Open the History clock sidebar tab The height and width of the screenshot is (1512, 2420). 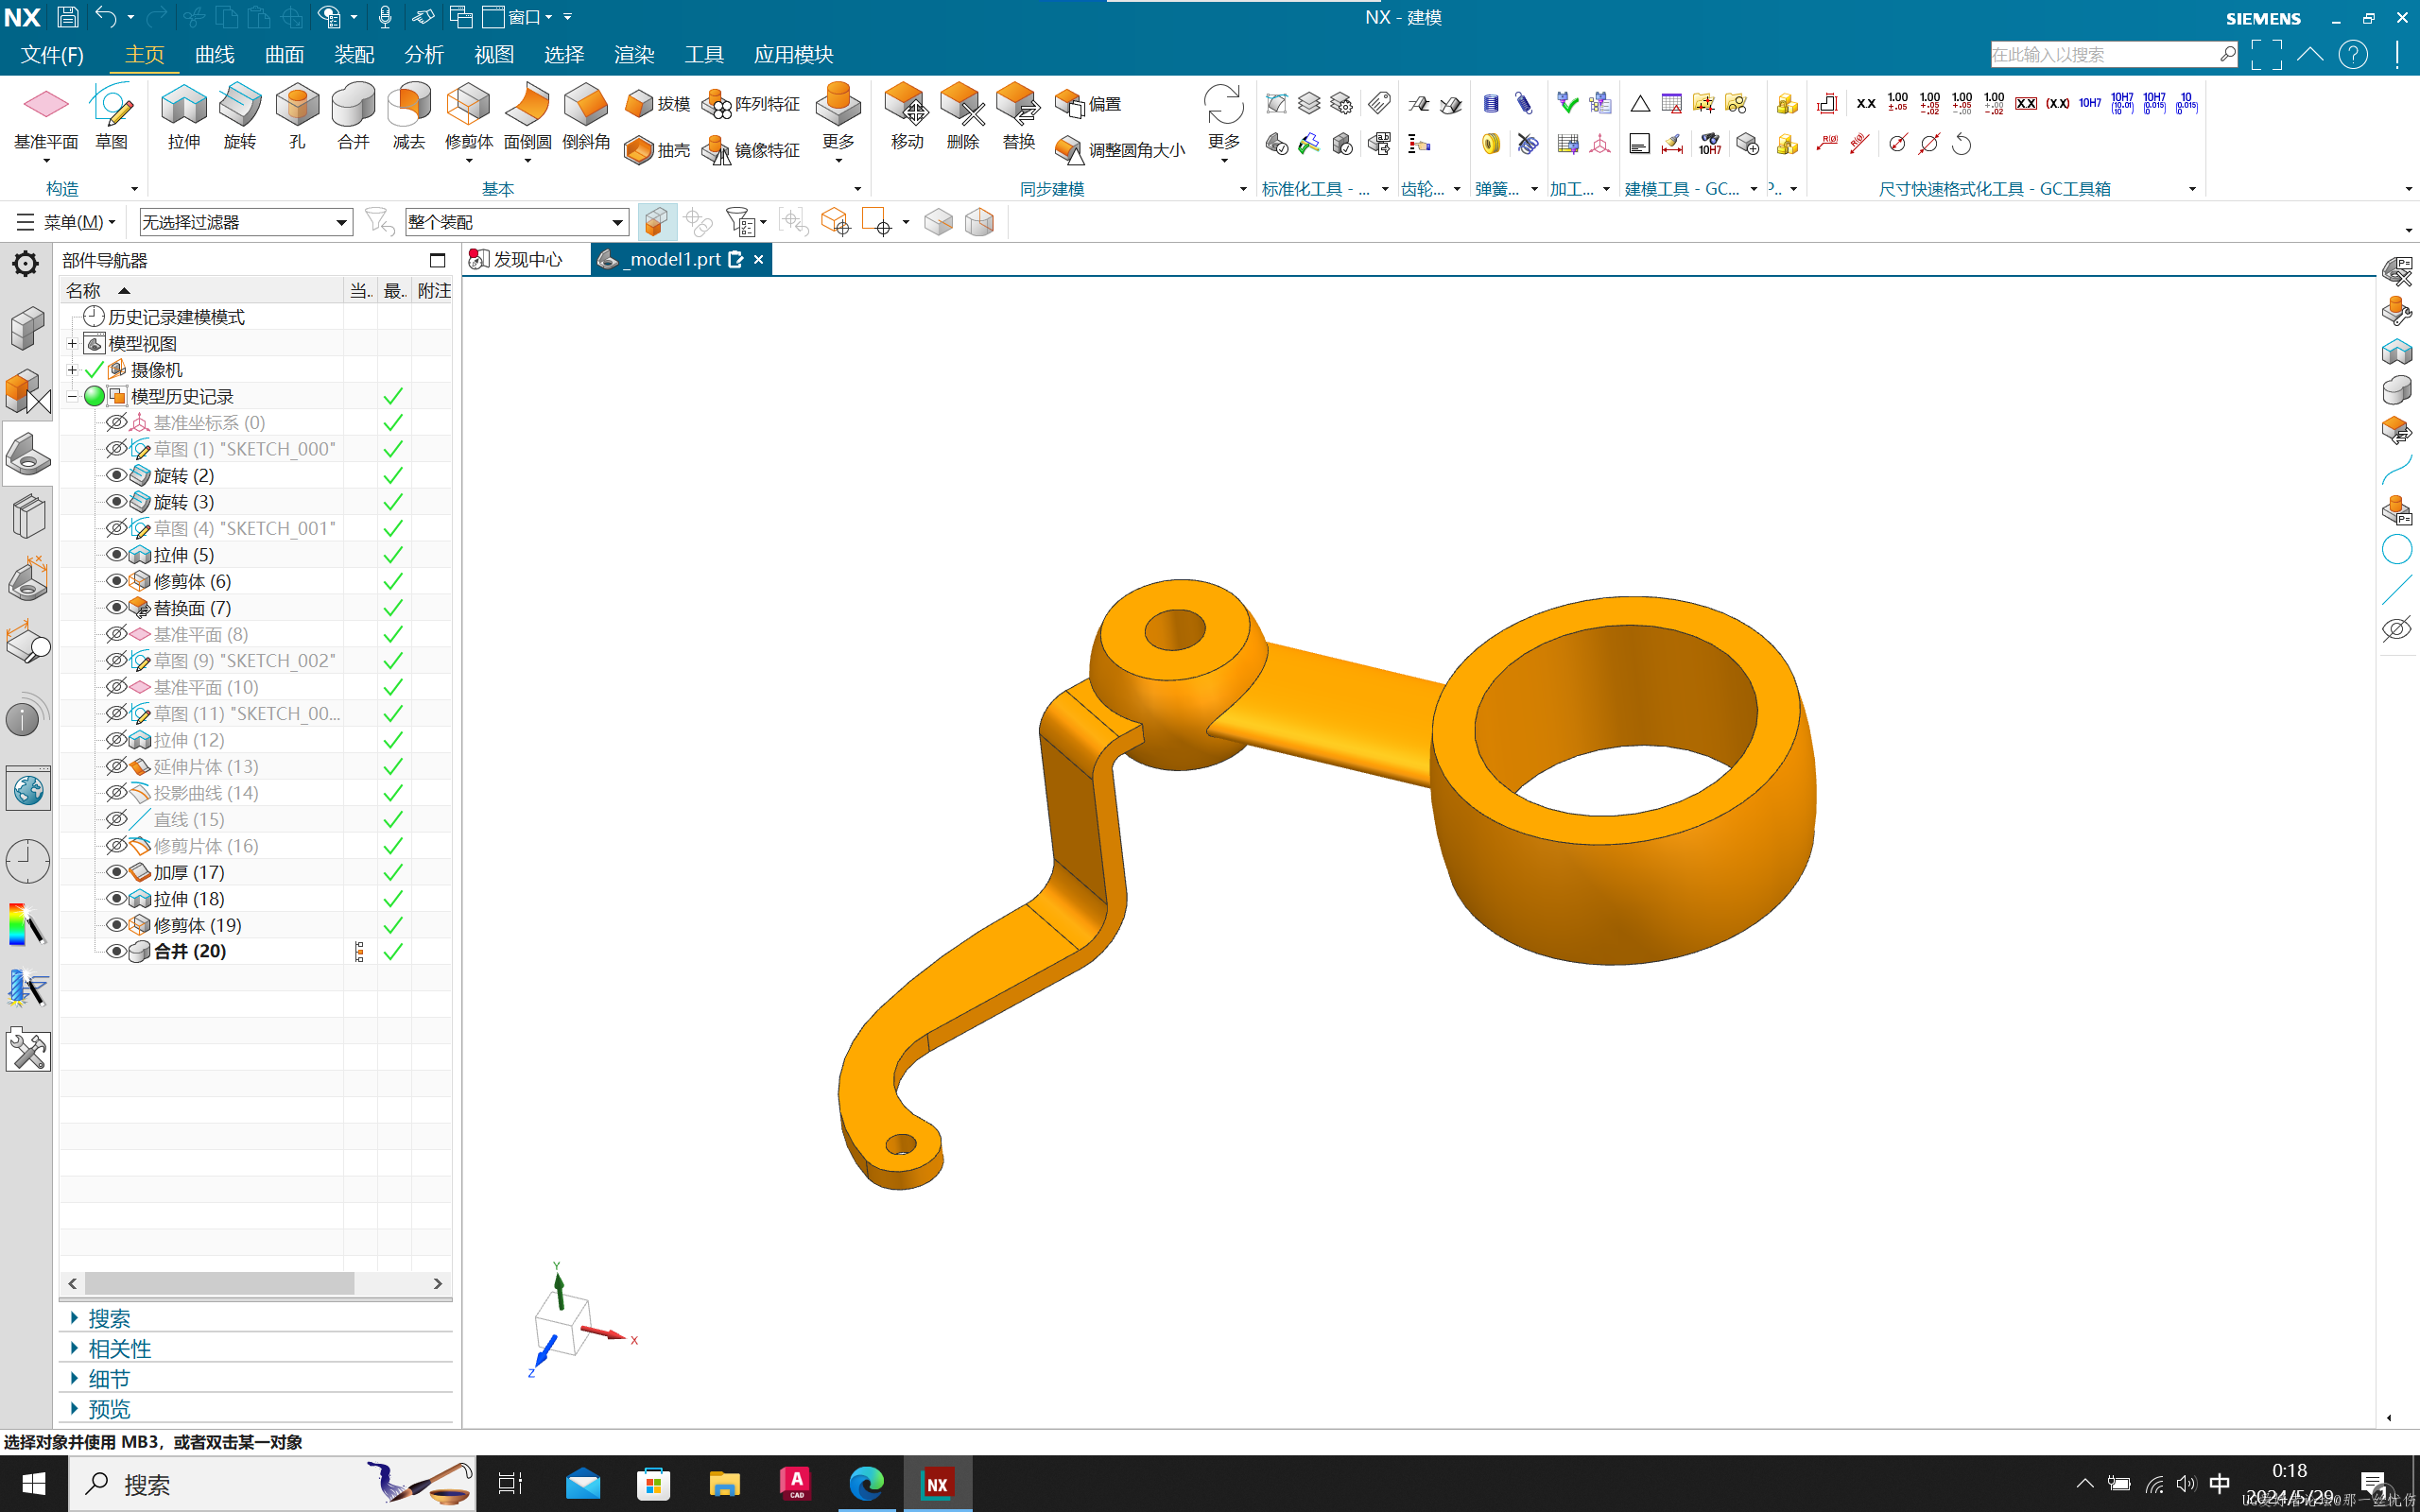tap(27, 860)
